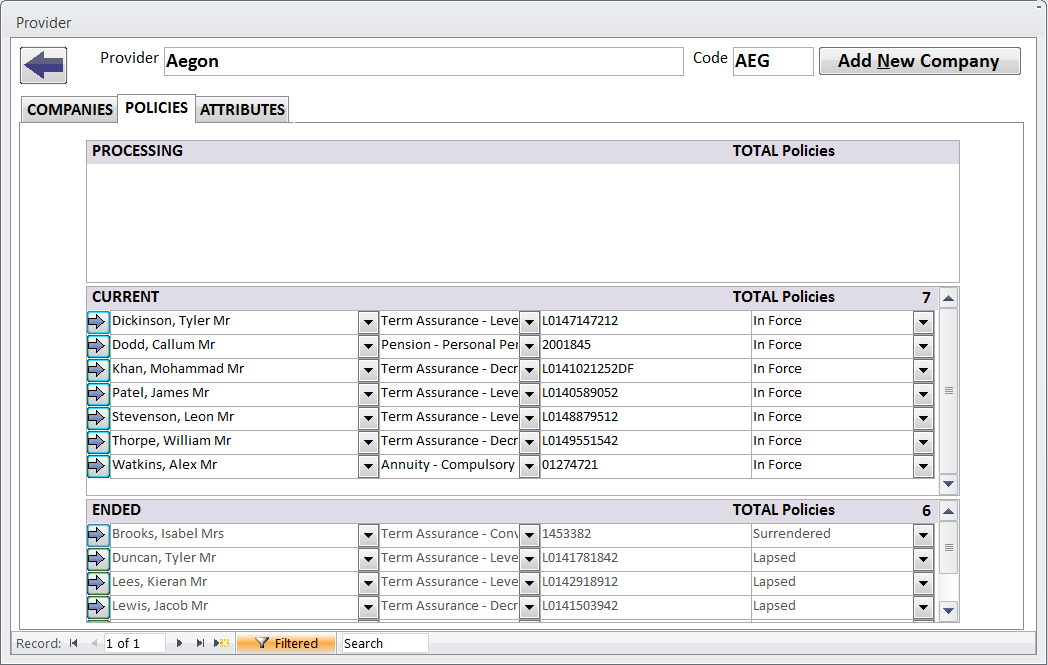Open Surrendered status dropdown for Brooks row
The height and width of the screenshot is (665, 1048).
(x=923, y=535)
